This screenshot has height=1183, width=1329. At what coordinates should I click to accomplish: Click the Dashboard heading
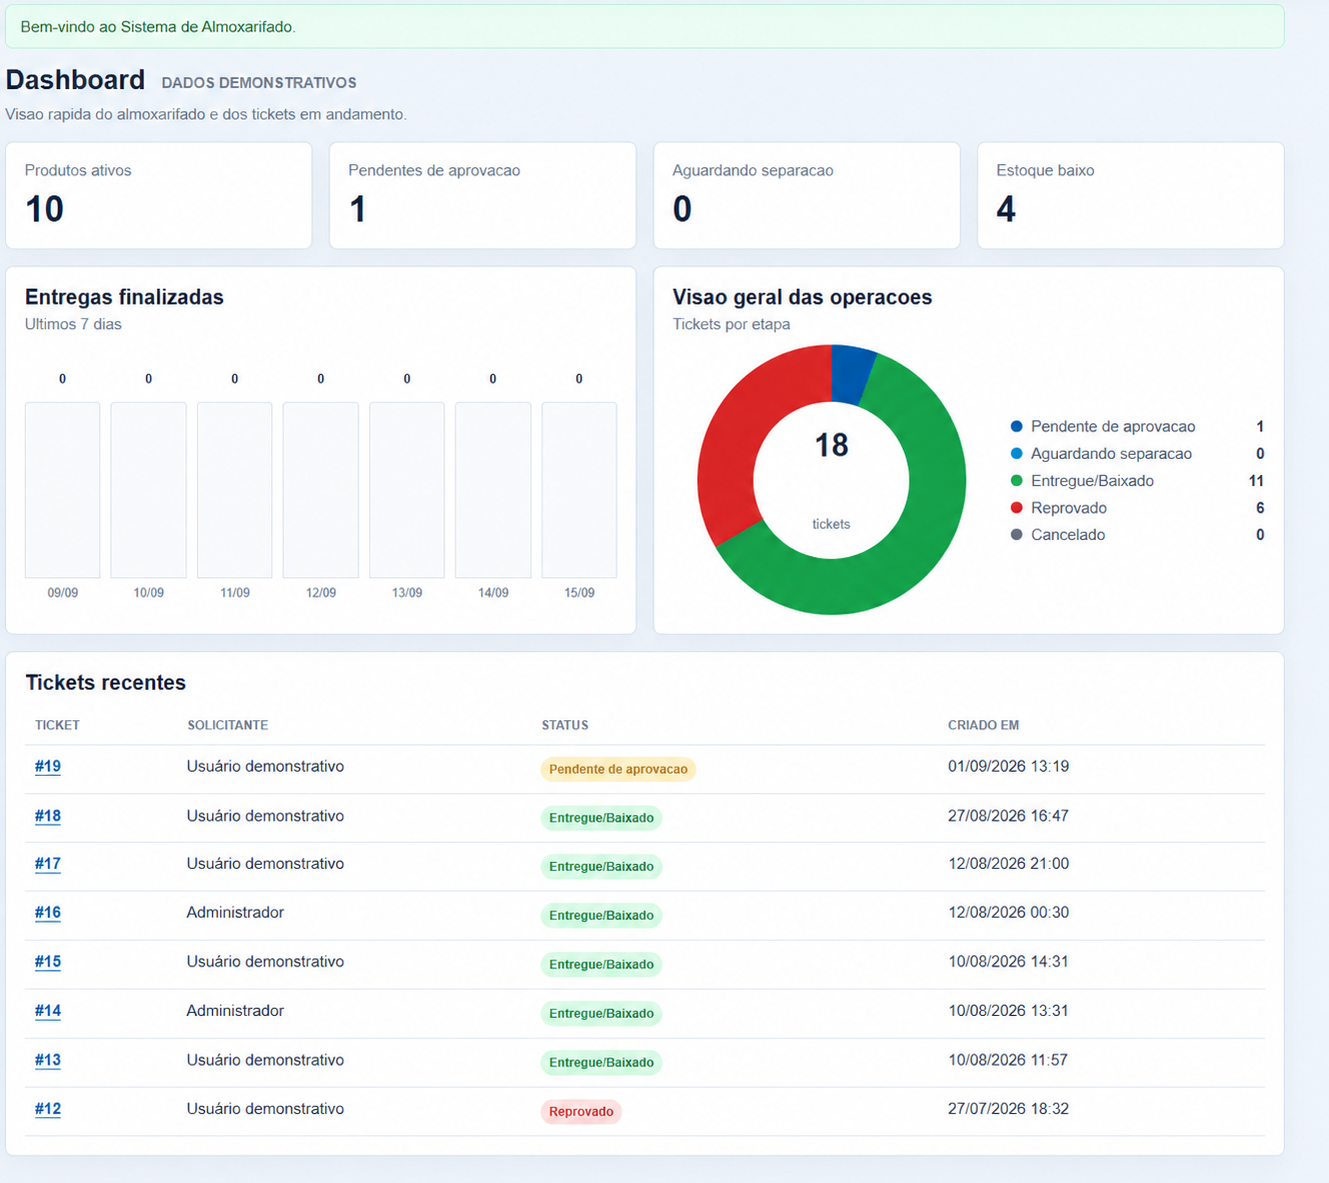click(x=75, y=80)
